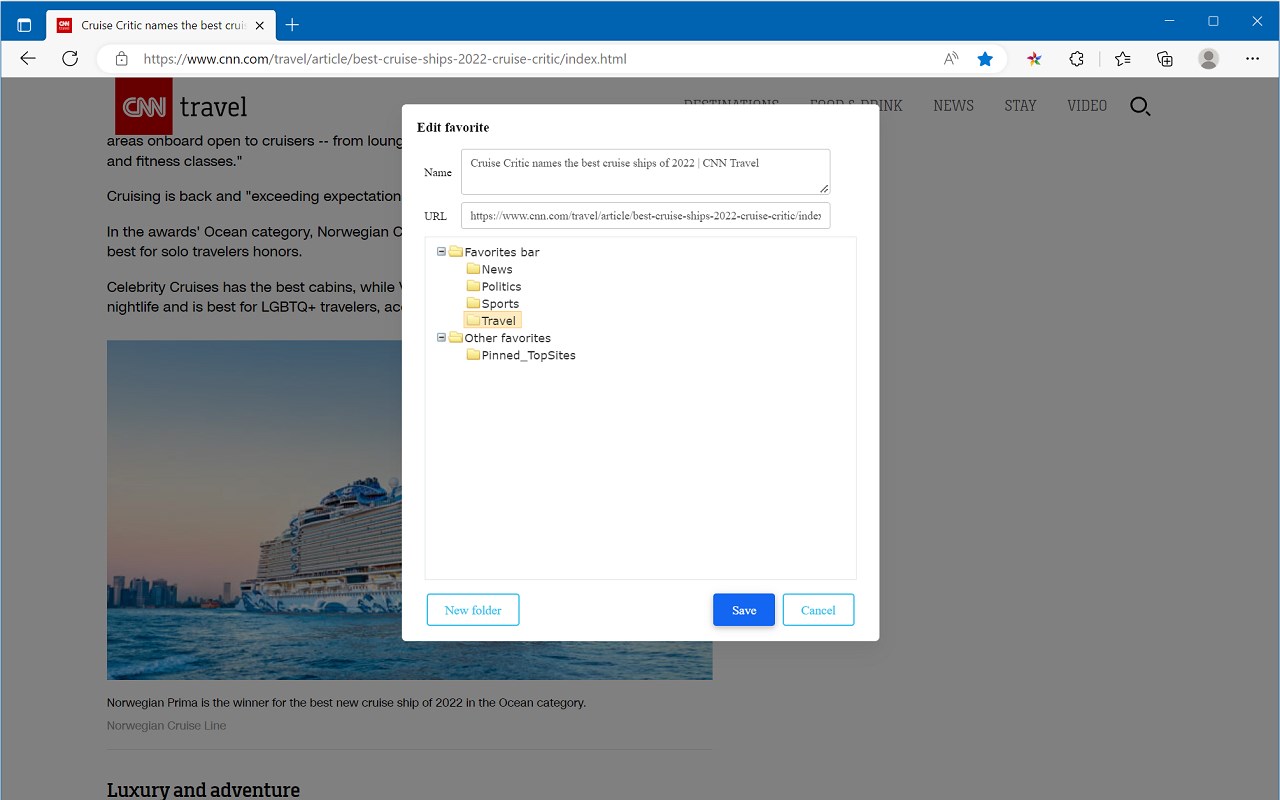Screen dimensions: 1280x800
Task: Select the Favorites bar folder
Action: [x=494, y=252]
